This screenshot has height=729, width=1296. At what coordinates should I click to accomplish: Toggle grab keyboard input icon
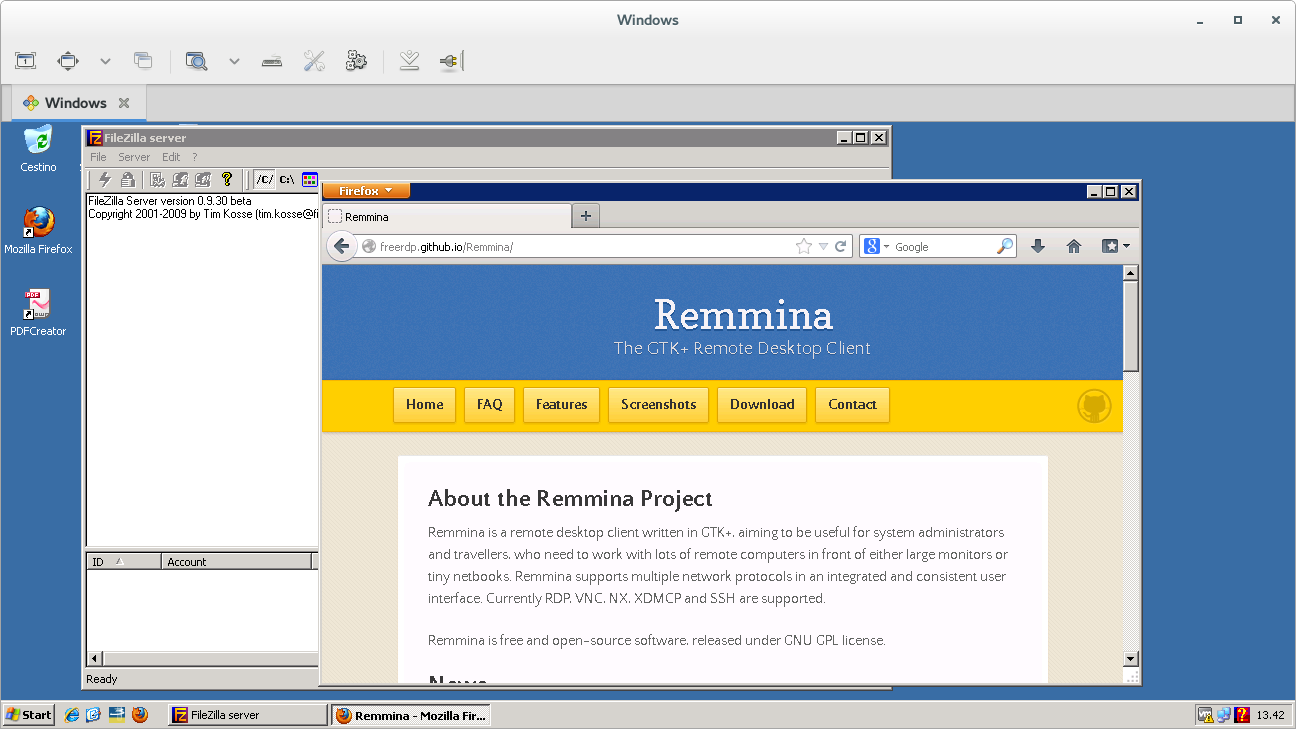click(271, 61)
